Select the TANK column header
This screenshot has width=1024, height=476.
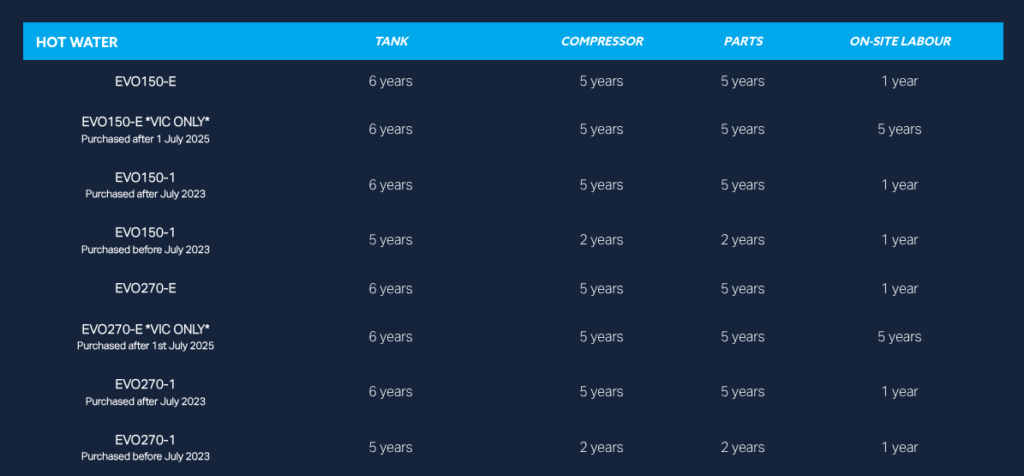coord(391,42)
